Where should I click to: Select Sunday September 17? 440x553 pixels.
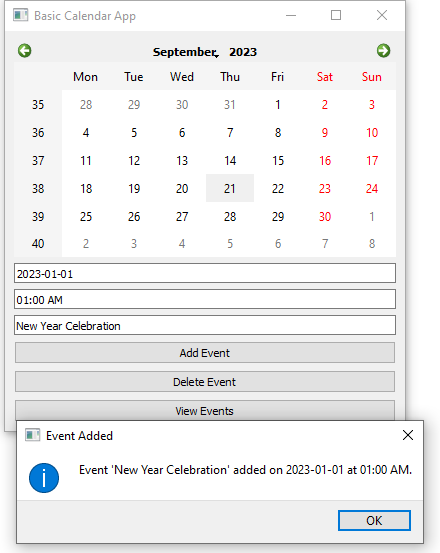[372, 160]
